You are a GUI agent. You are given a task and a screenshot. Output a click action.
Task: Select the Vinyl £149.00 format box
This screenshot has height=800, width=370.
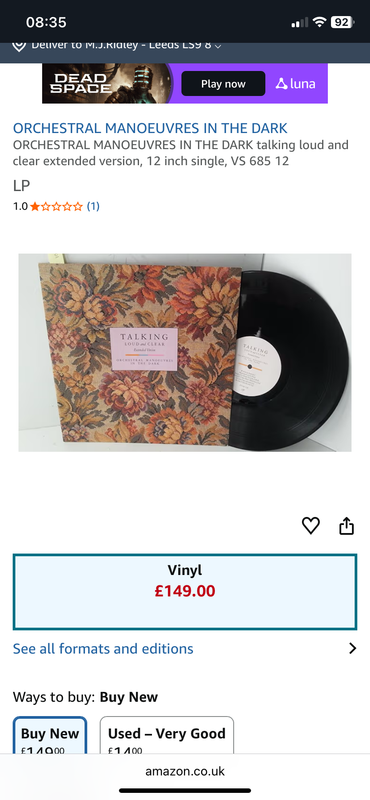click(x=185, y=592)
